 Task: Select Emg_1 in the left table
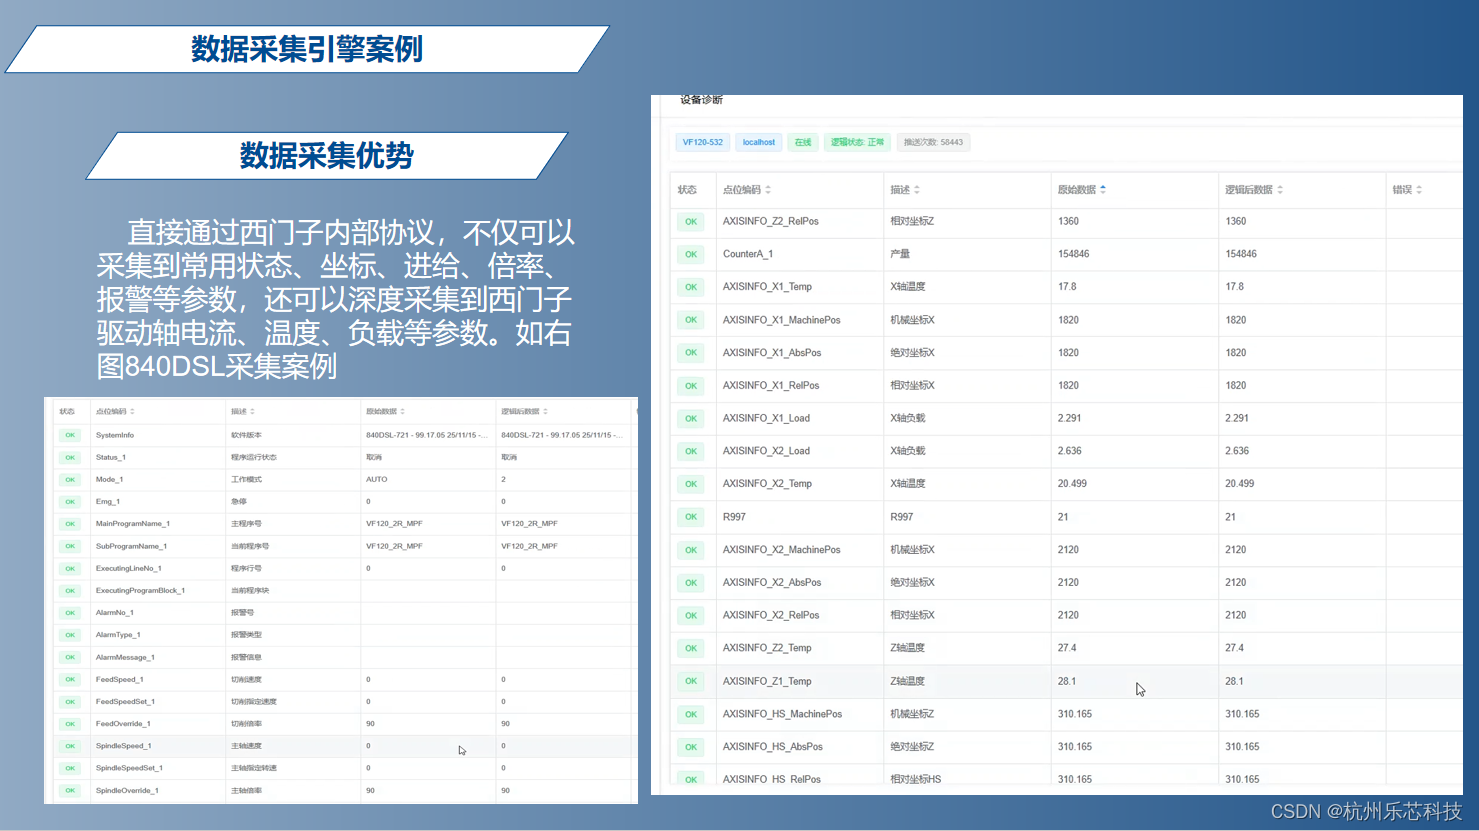click(108, 501)
